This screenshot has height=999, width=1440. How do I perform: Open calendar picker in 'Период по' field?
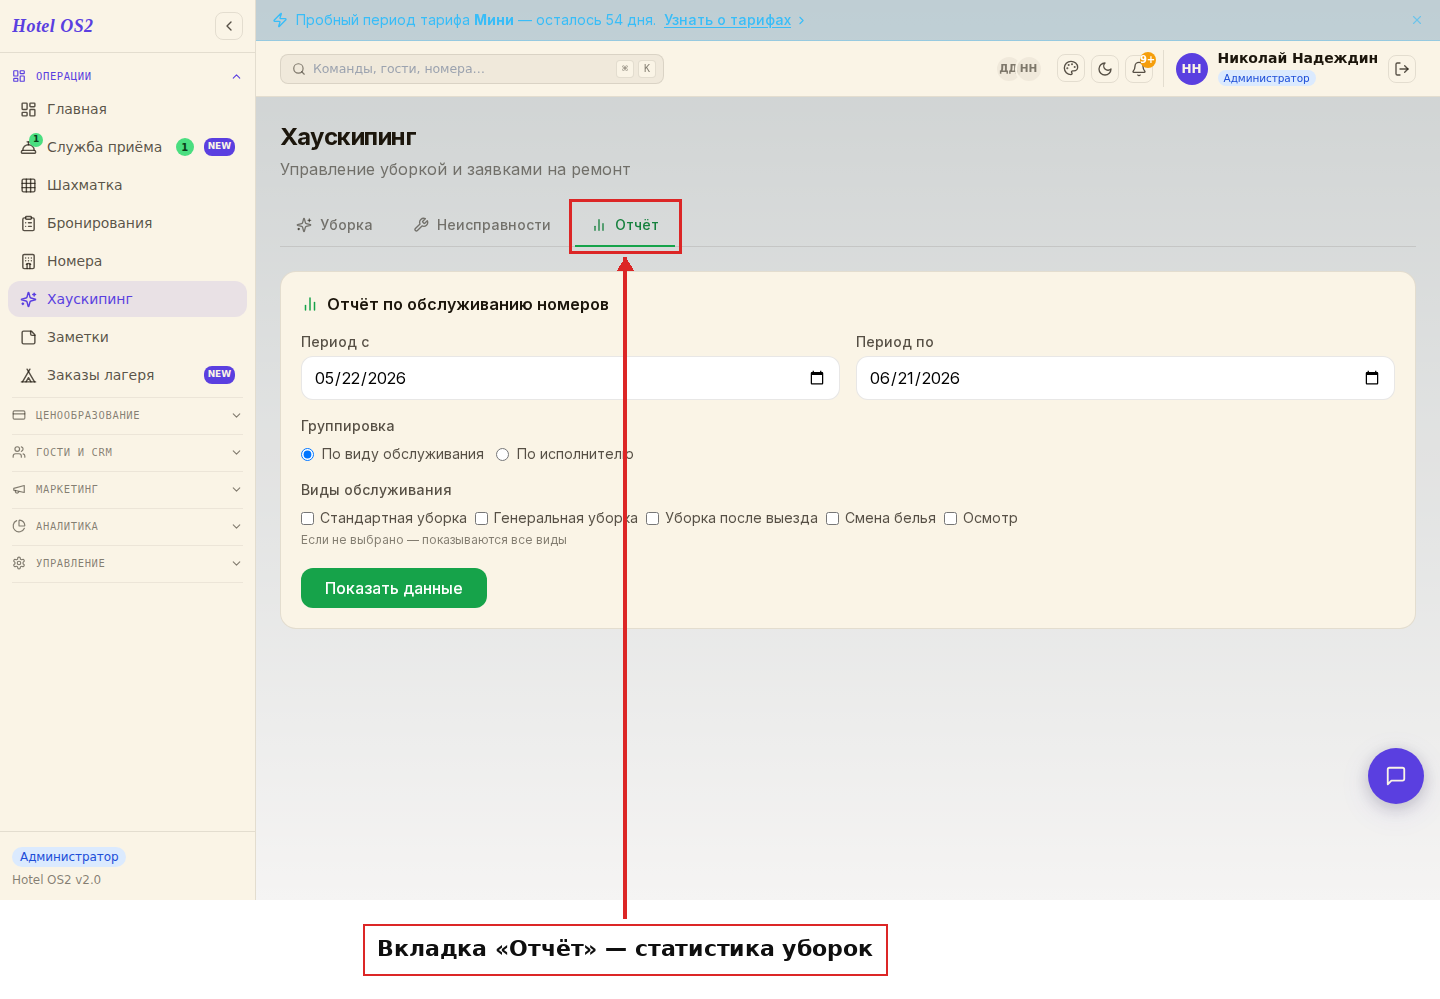1372,378
